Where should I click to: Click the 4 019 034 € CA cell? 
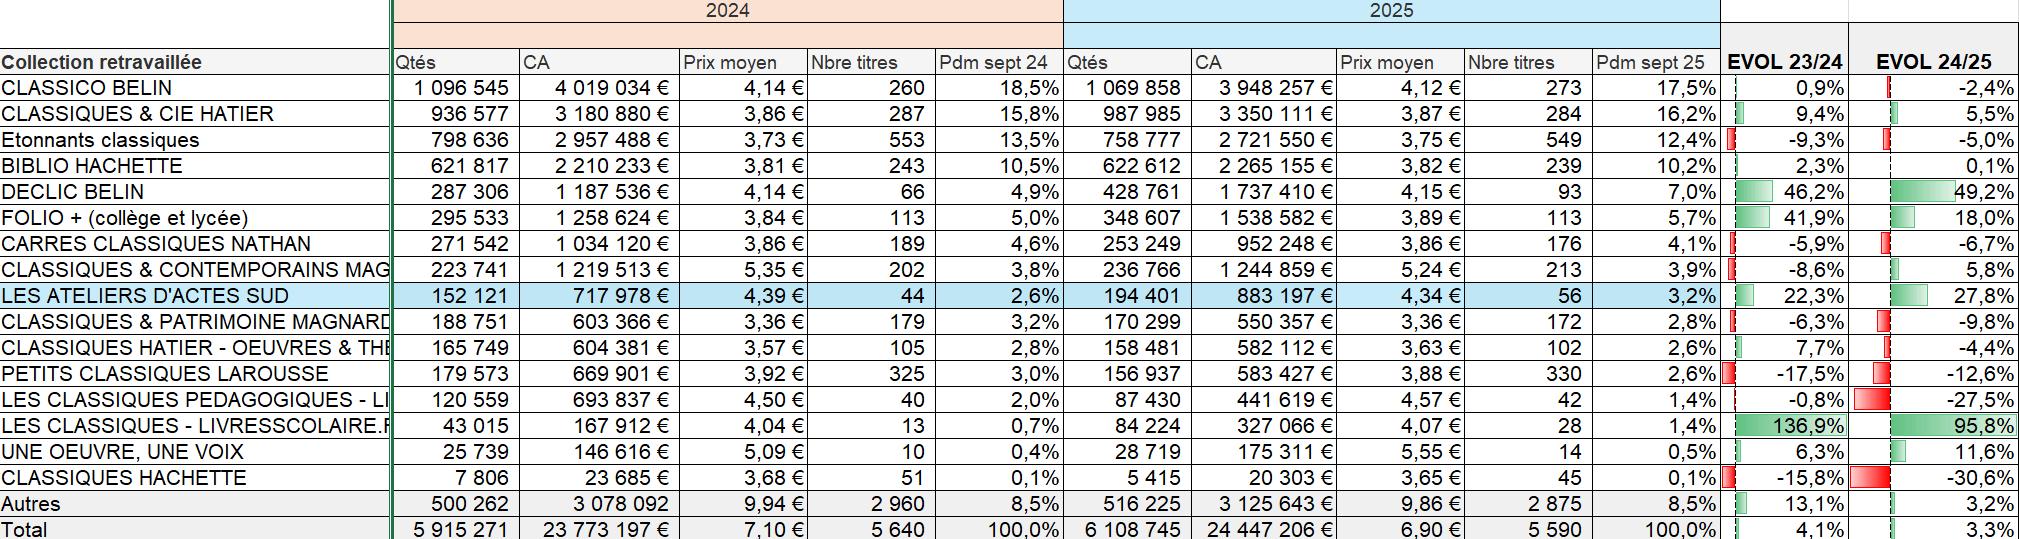pyautogui.click(x=600, y=88)
